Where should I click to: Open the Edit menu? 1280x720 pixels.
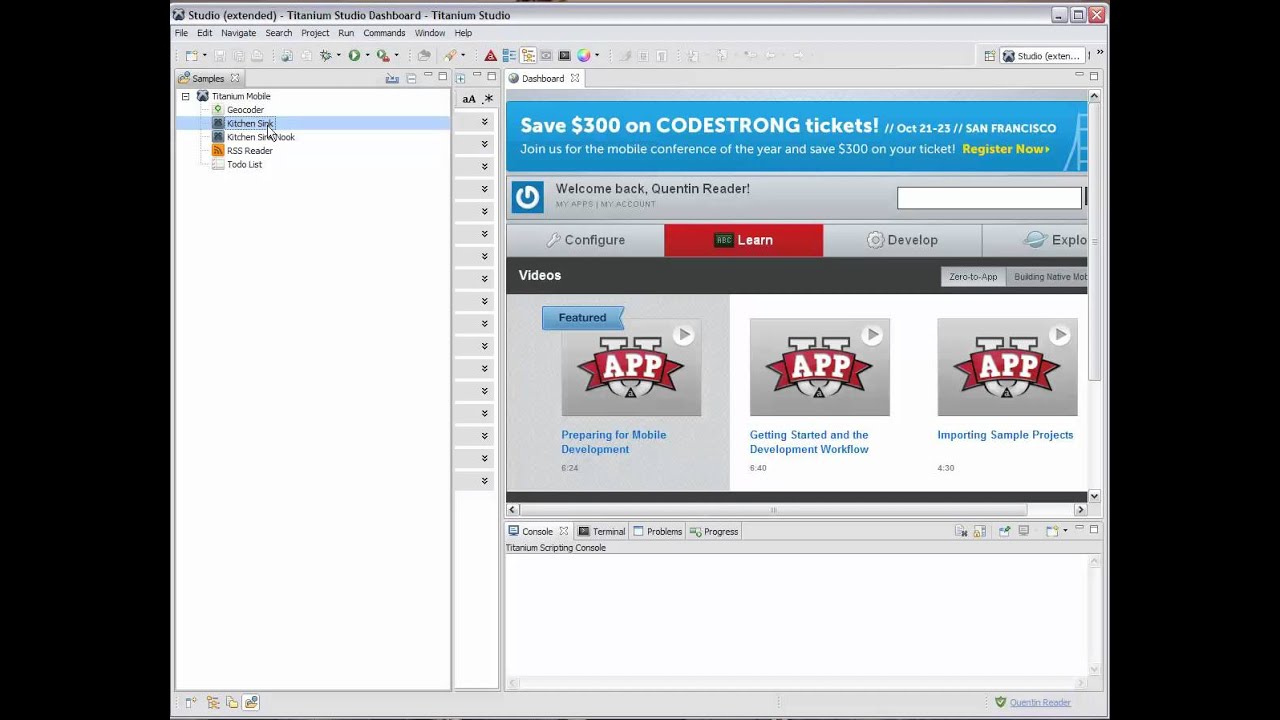204,33
